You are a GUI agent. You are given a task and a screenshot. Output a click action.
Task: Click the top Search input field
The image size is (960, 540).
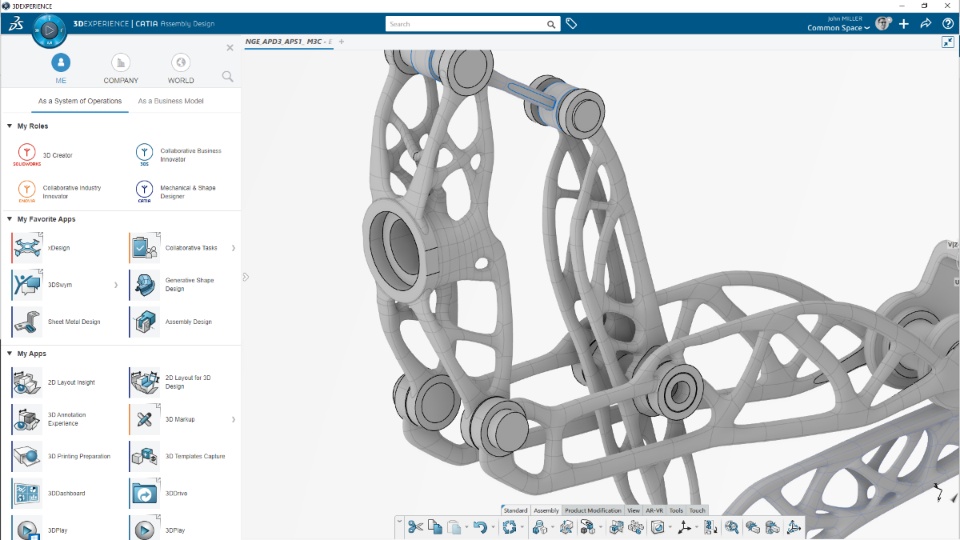(466, 24)
